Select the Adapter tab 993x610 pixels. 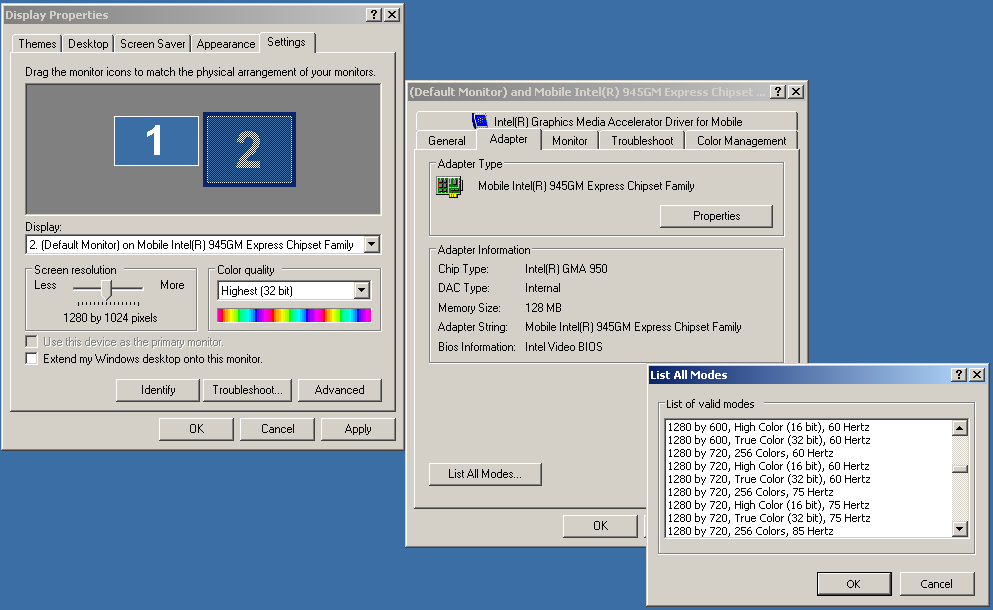(509, 139)
